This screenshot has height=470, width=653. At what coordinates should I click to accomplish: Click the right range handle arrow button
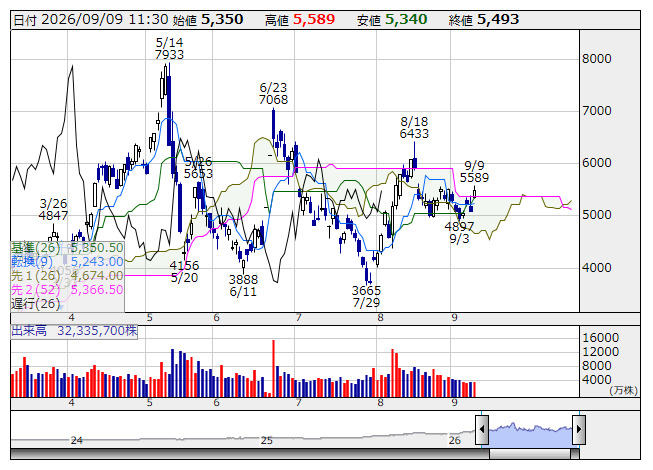pos(579,429)
